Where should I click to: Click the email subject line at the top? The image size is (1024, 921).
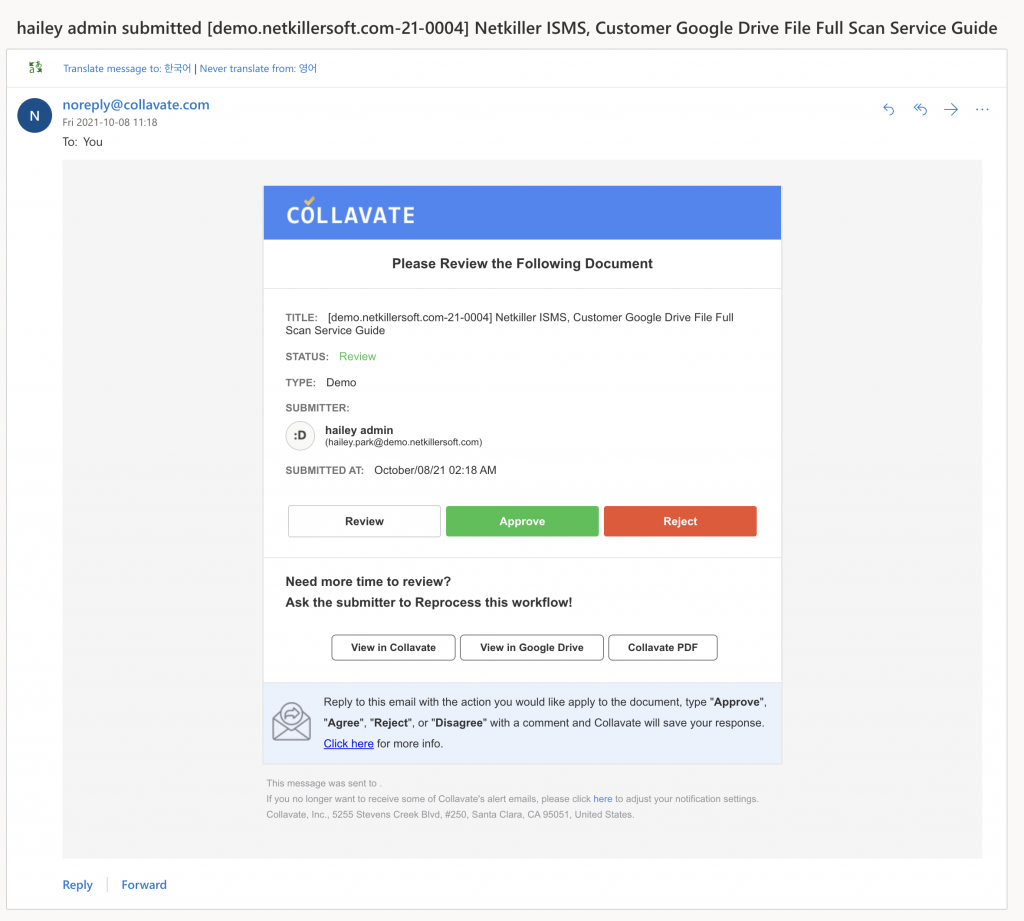[x=507, y=28]
